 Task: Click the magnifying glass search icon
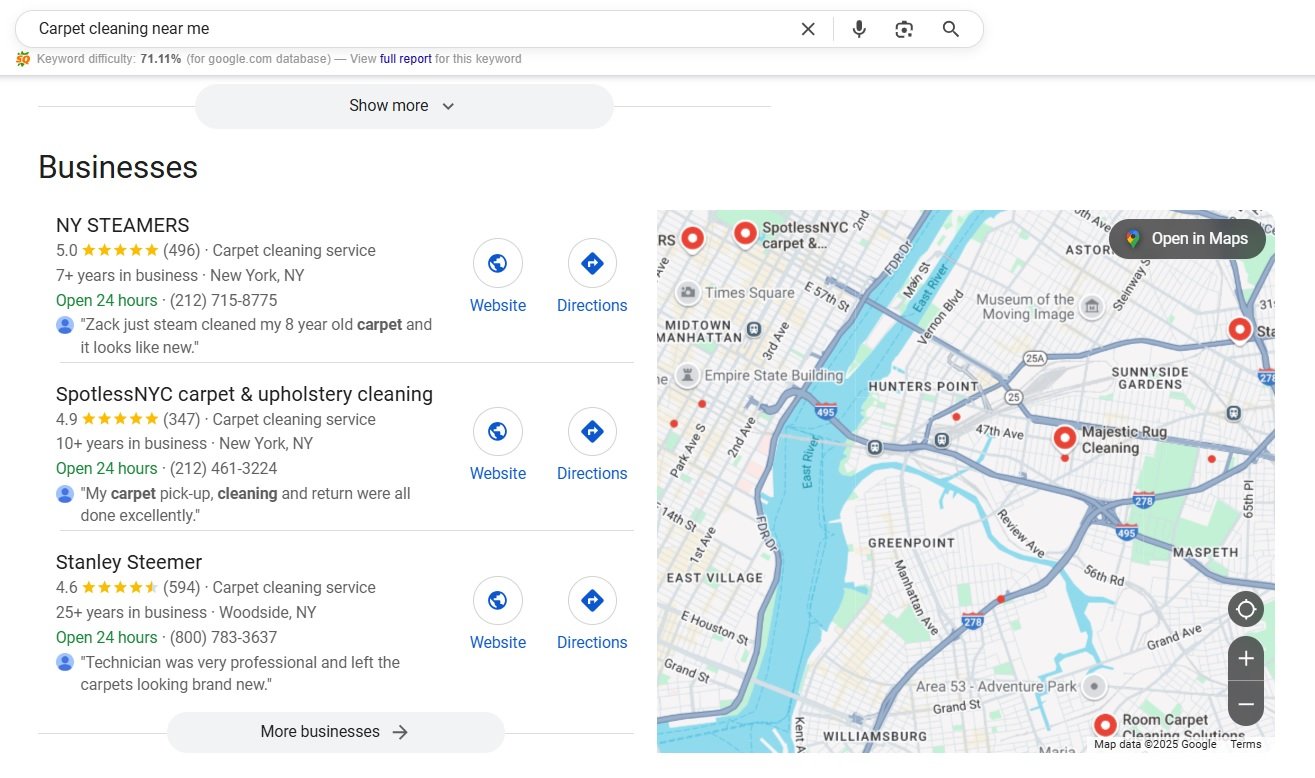coord(951,29)
